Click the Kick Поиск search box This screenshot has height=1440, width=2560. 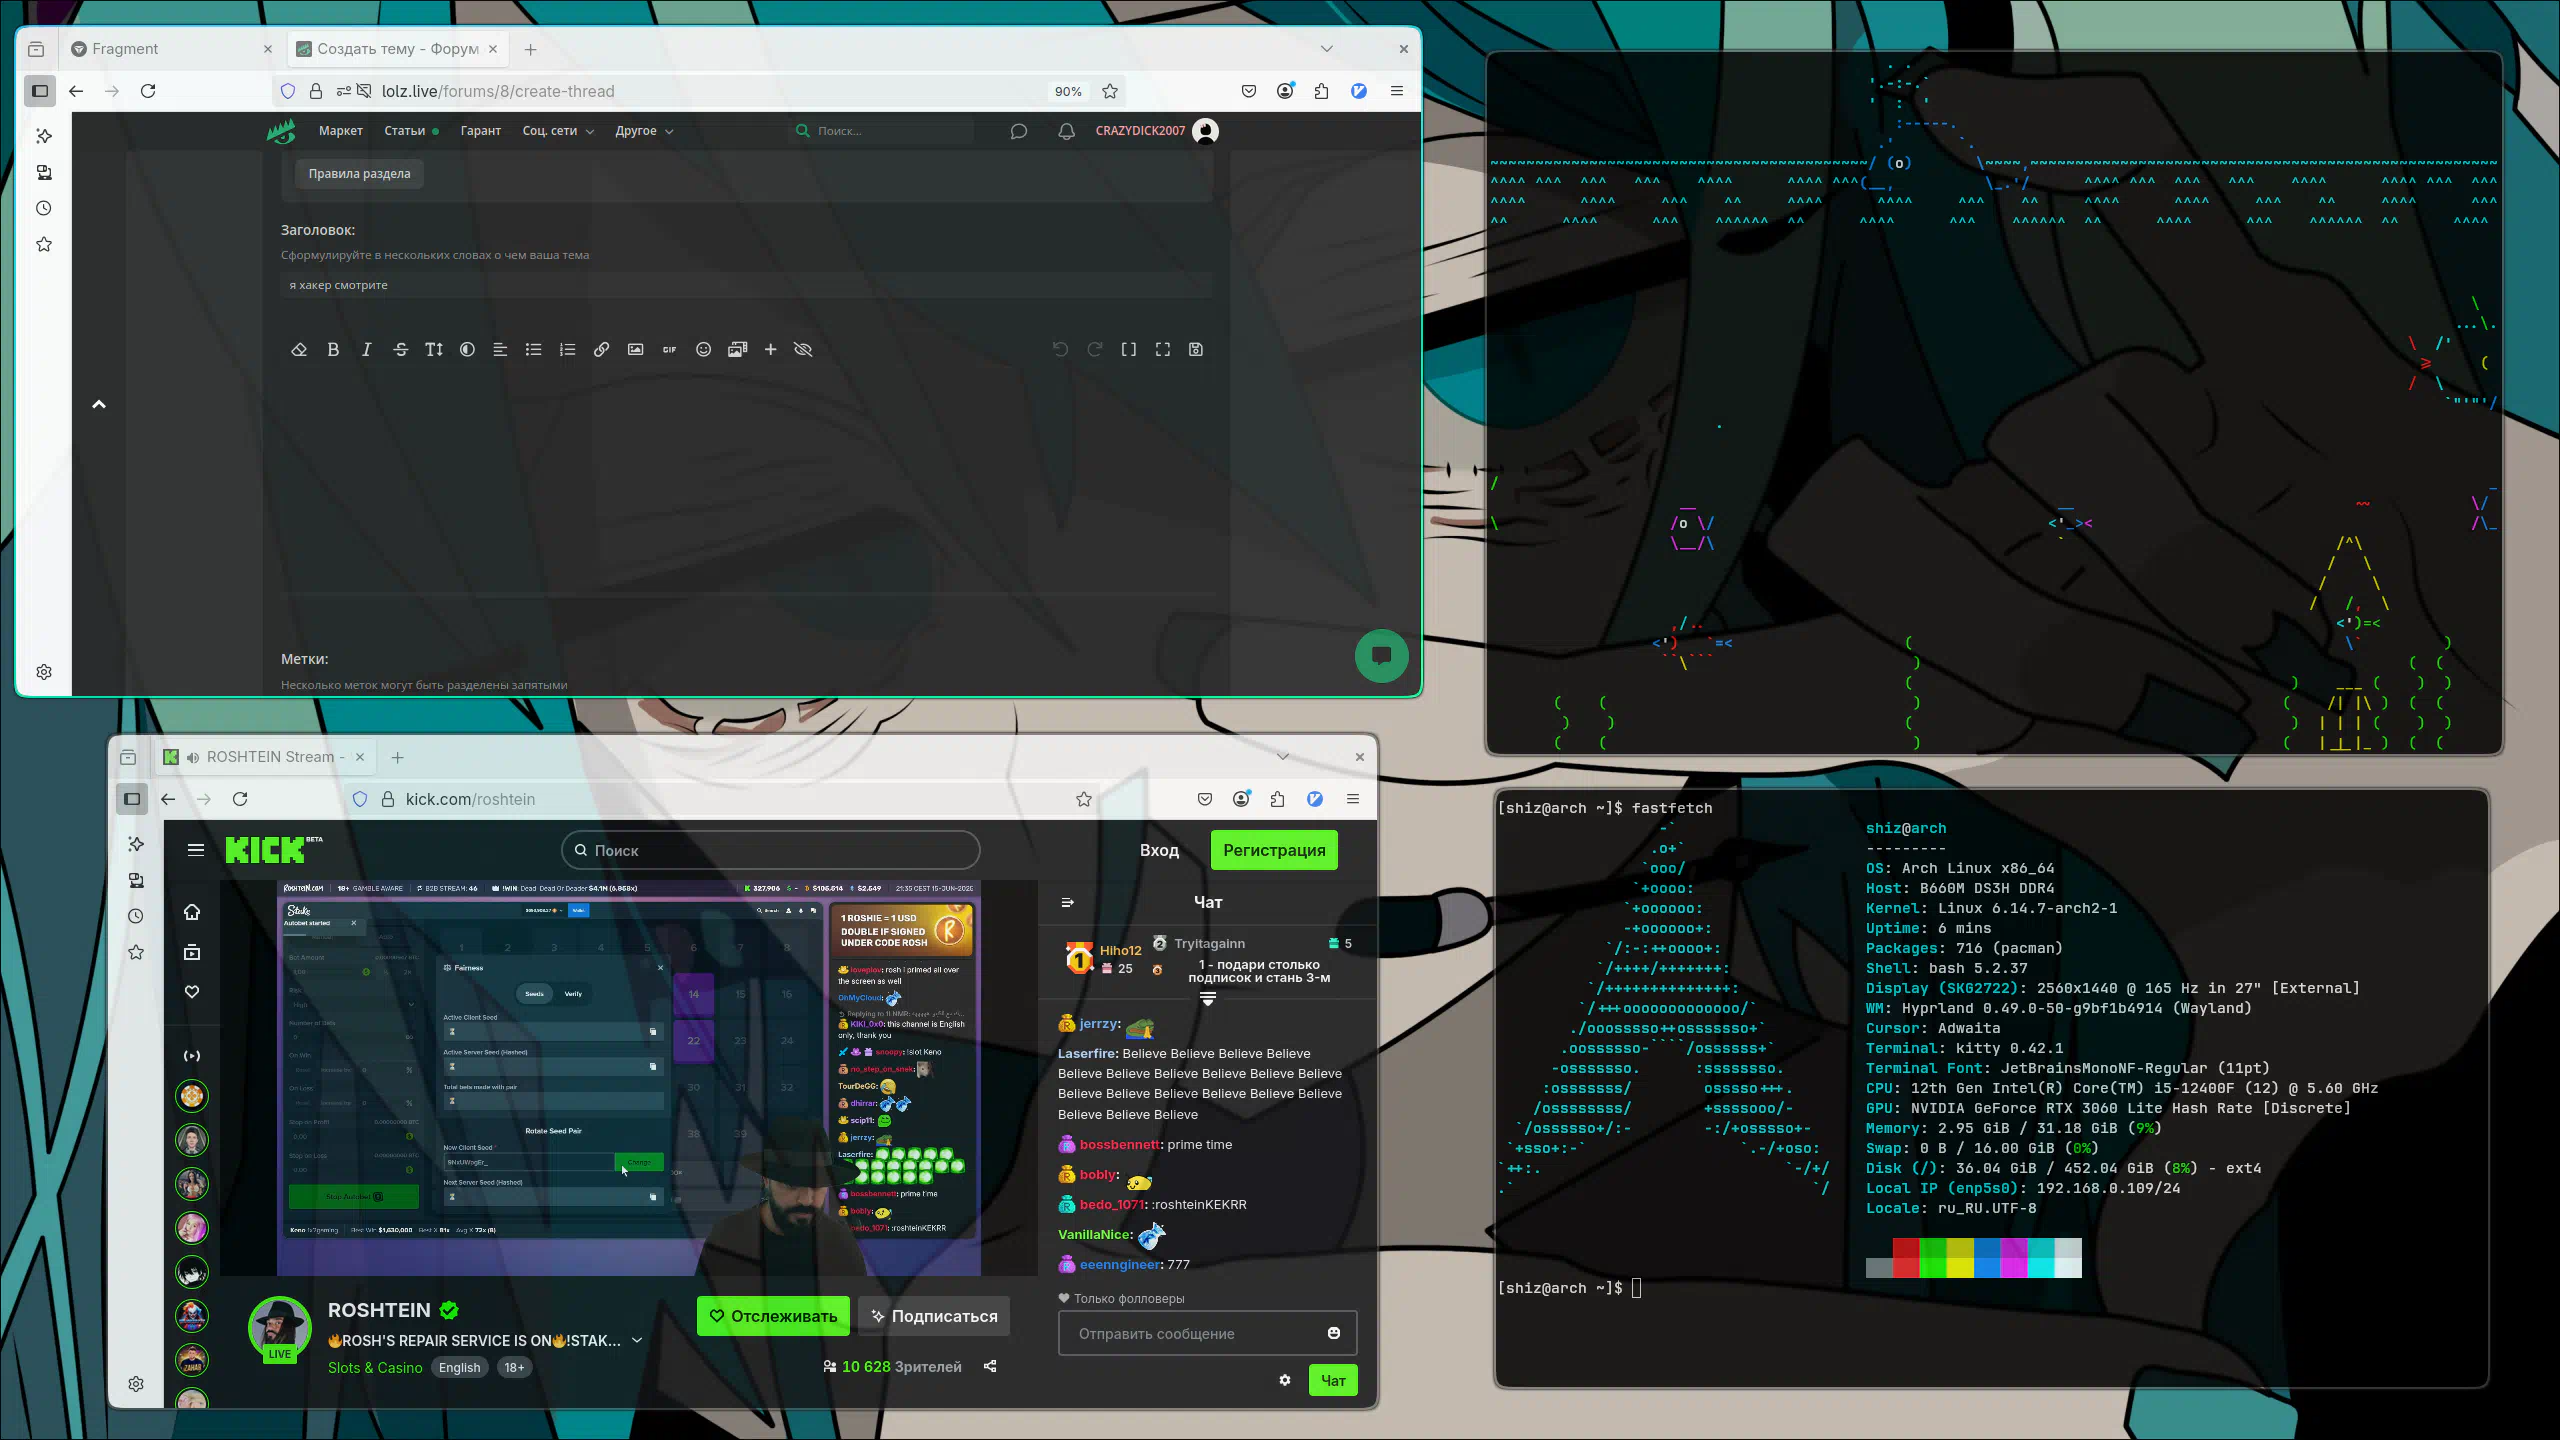click(771, 850)
